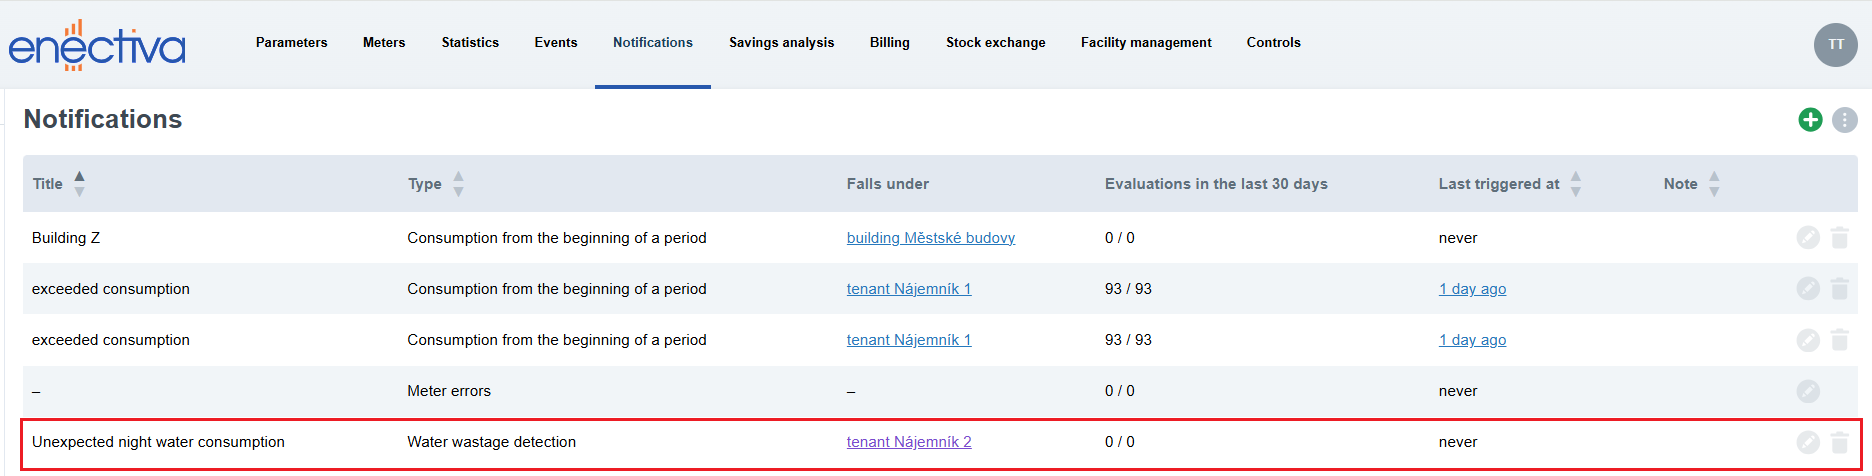Screen dimensions: 1872x476
Task: Edit Unexpected night water consumption notification
Action: (1808, 442)
